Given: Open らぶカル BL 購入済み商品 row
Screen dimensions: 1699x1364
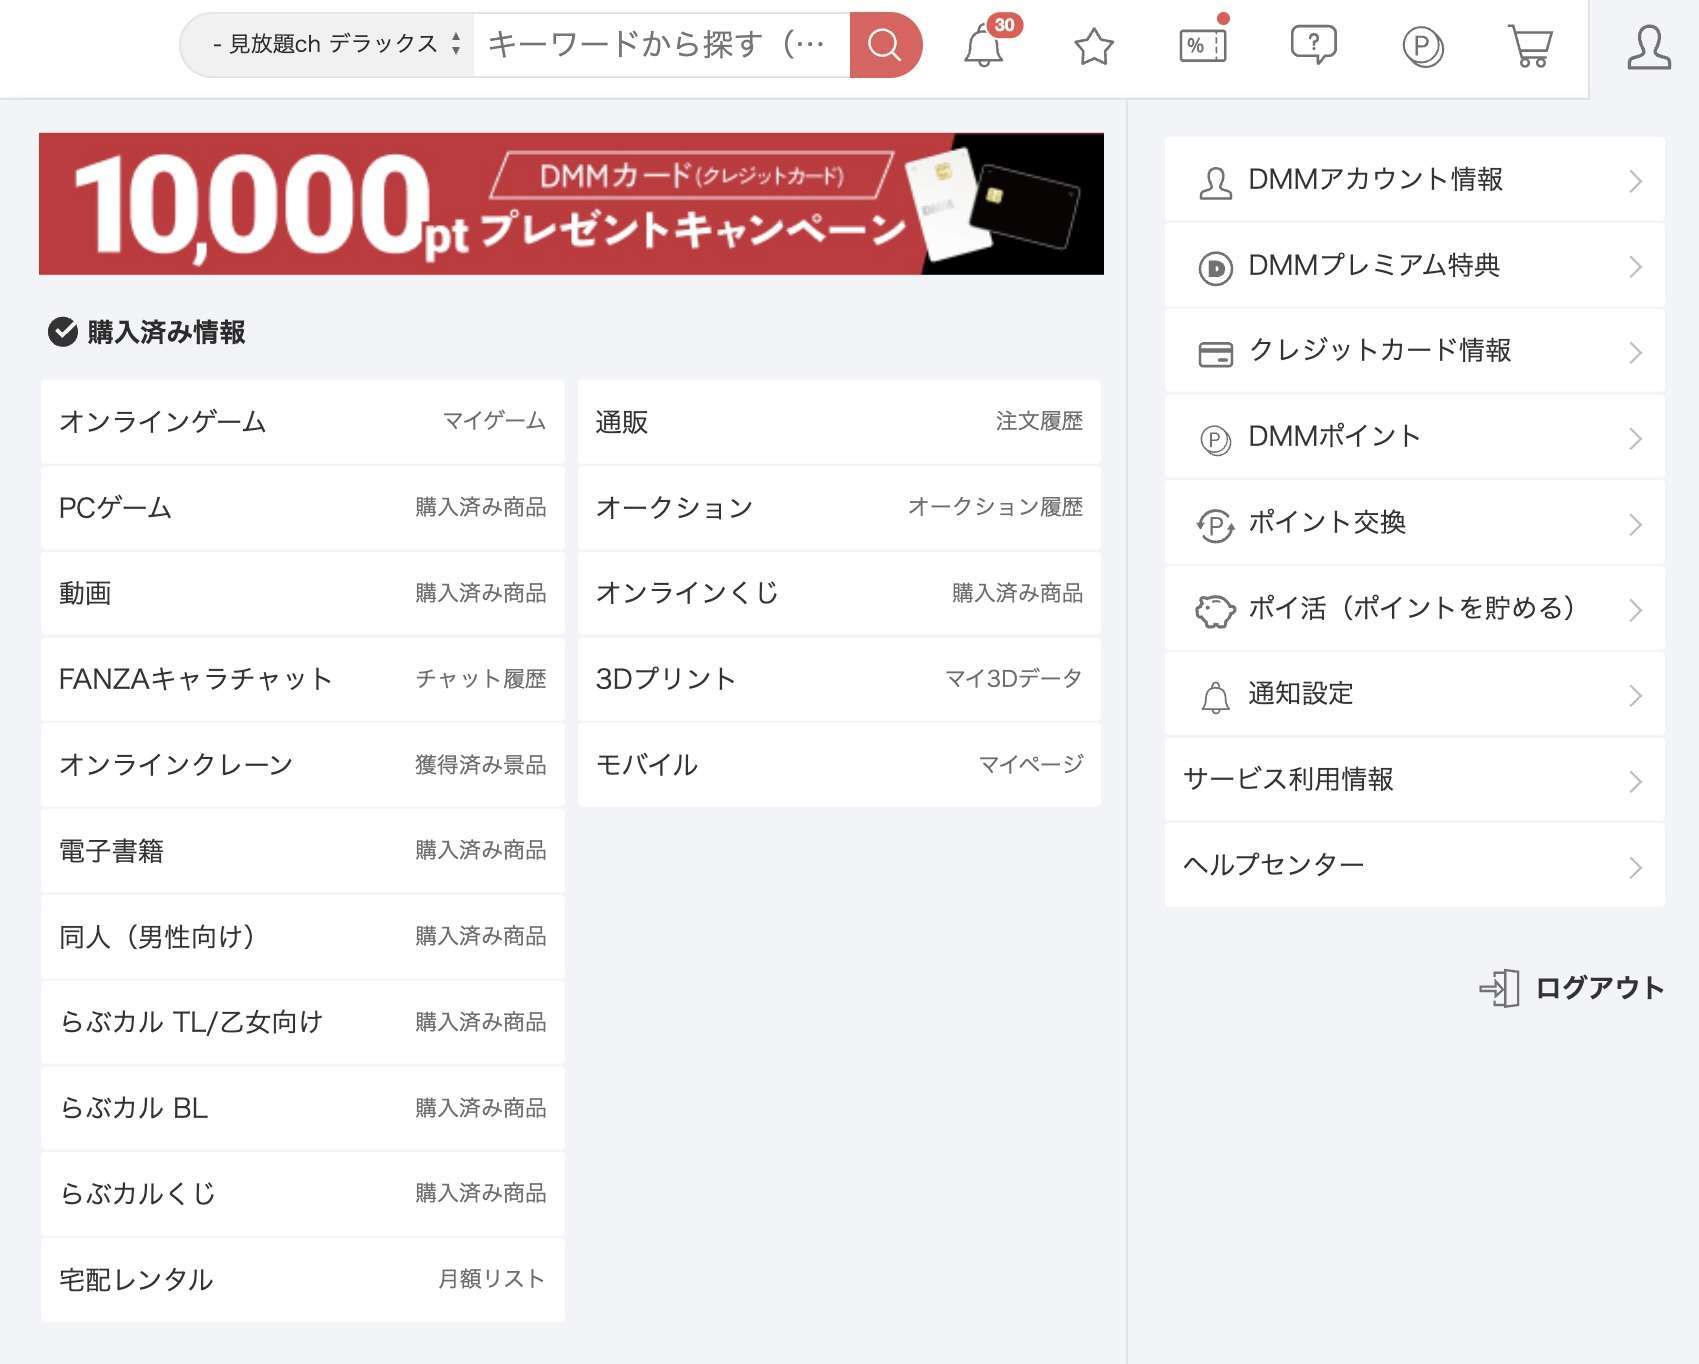Looking at the screenshot, I should point(303,1108).
